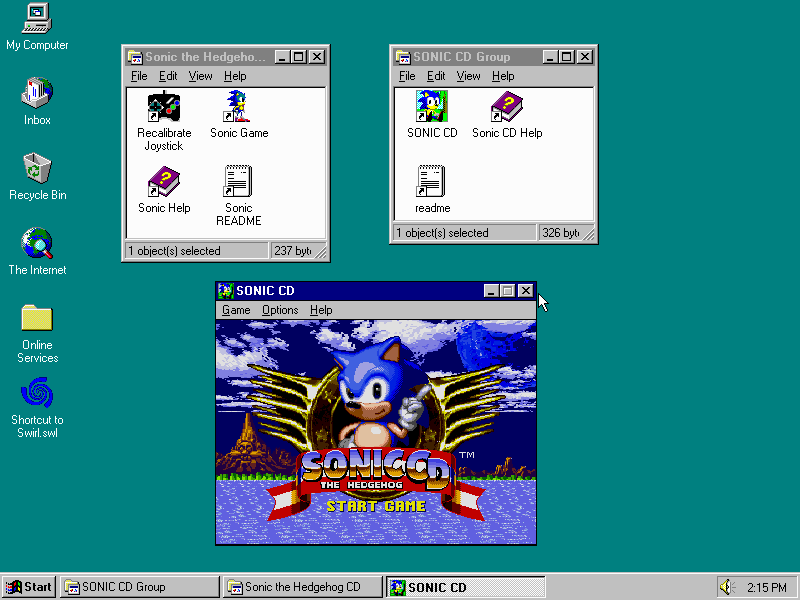The height and width of the screenshot is (600, 800).
Task: Select the Sonic Help book icon
Action: tap(164, 181)
